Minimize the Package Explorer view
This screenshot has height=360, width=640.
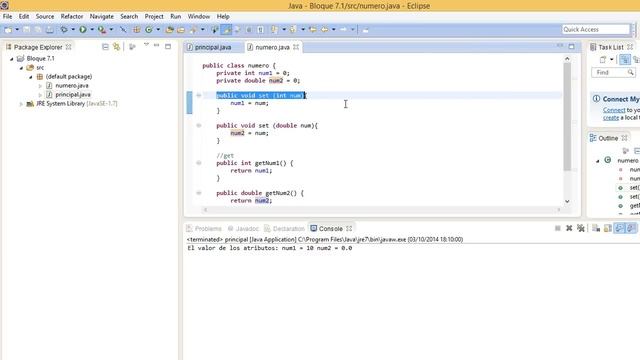157,46
